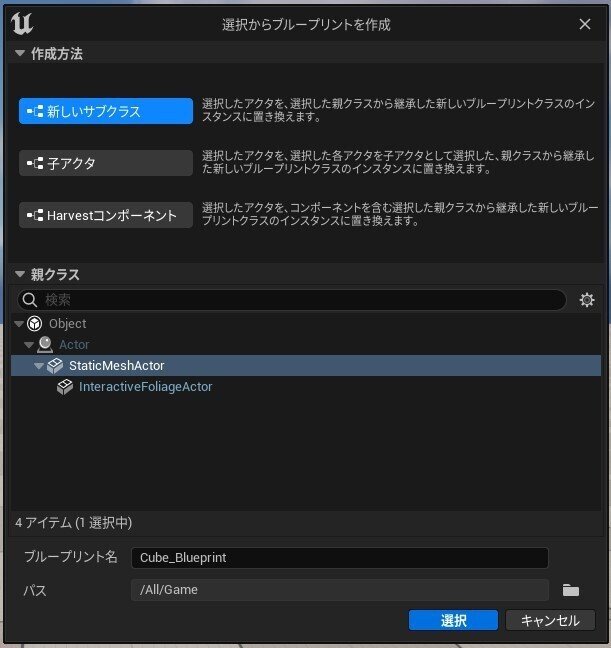Open the folder browse icon for path
611x648 pixels.
pos(570,590)
